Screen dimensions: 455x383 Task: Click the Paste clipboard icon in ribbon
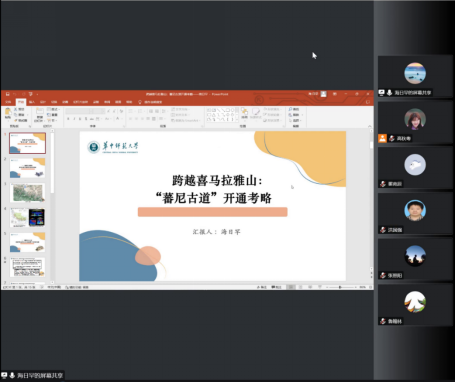click(8, 113)
